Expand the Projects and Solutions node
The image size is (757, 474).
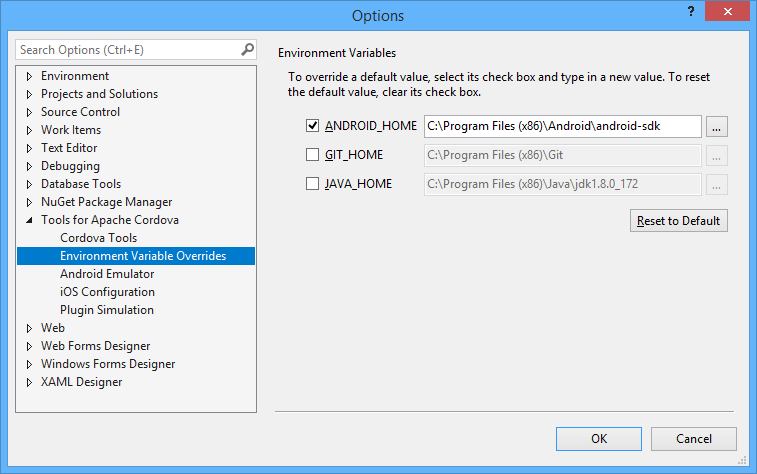[x=29, y=94]
